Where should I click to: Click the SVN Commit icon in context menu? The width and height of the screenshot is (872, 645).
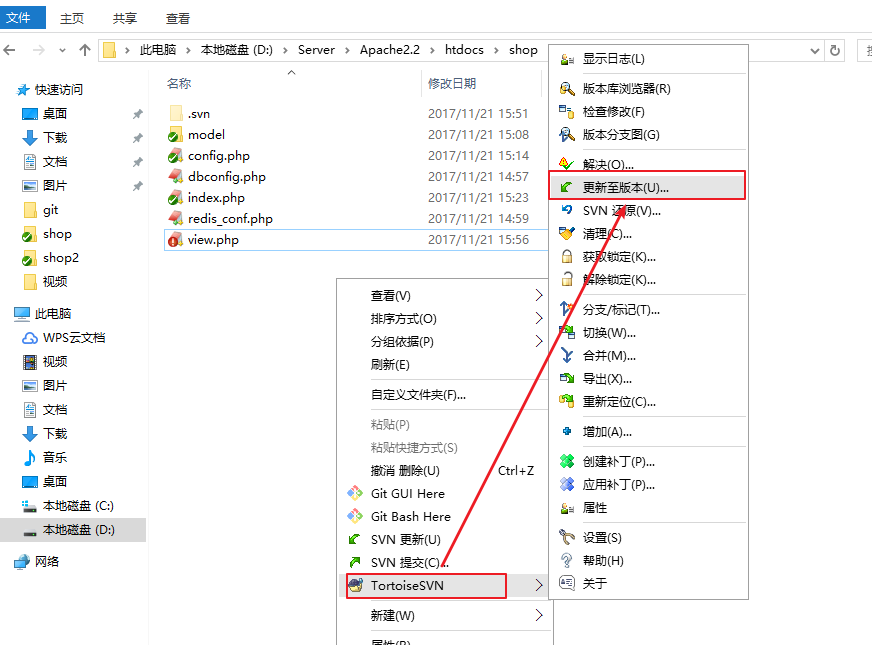(354, 563)
